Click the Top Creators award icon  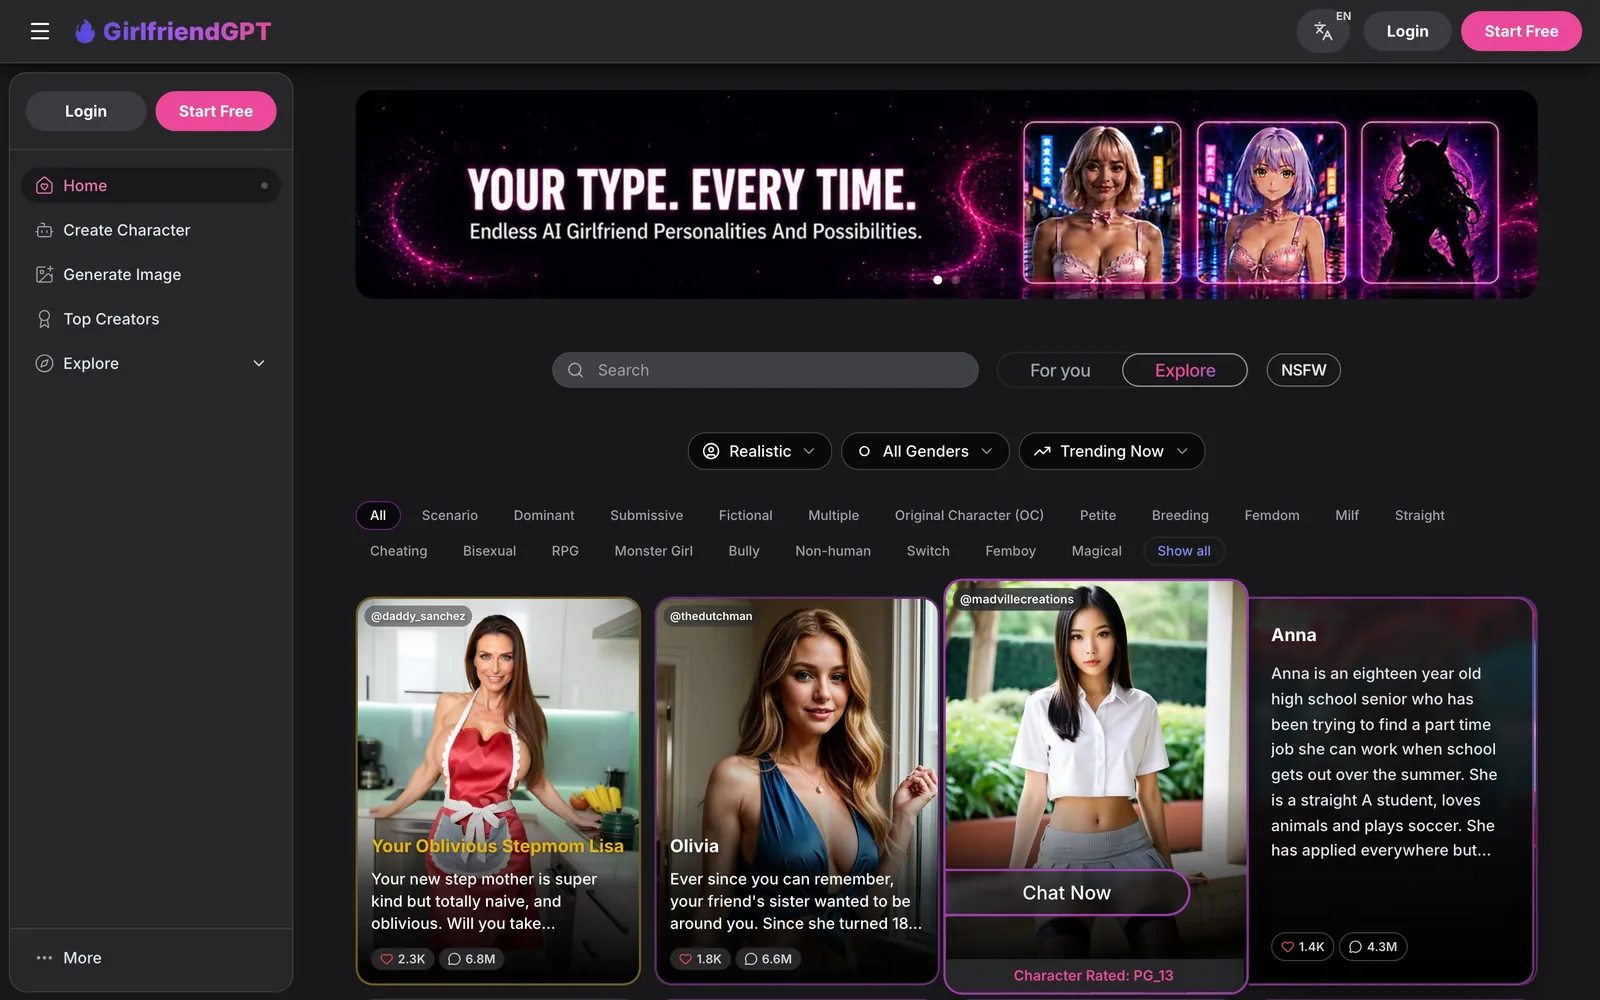pyautogui.click(x=44, y=319)
